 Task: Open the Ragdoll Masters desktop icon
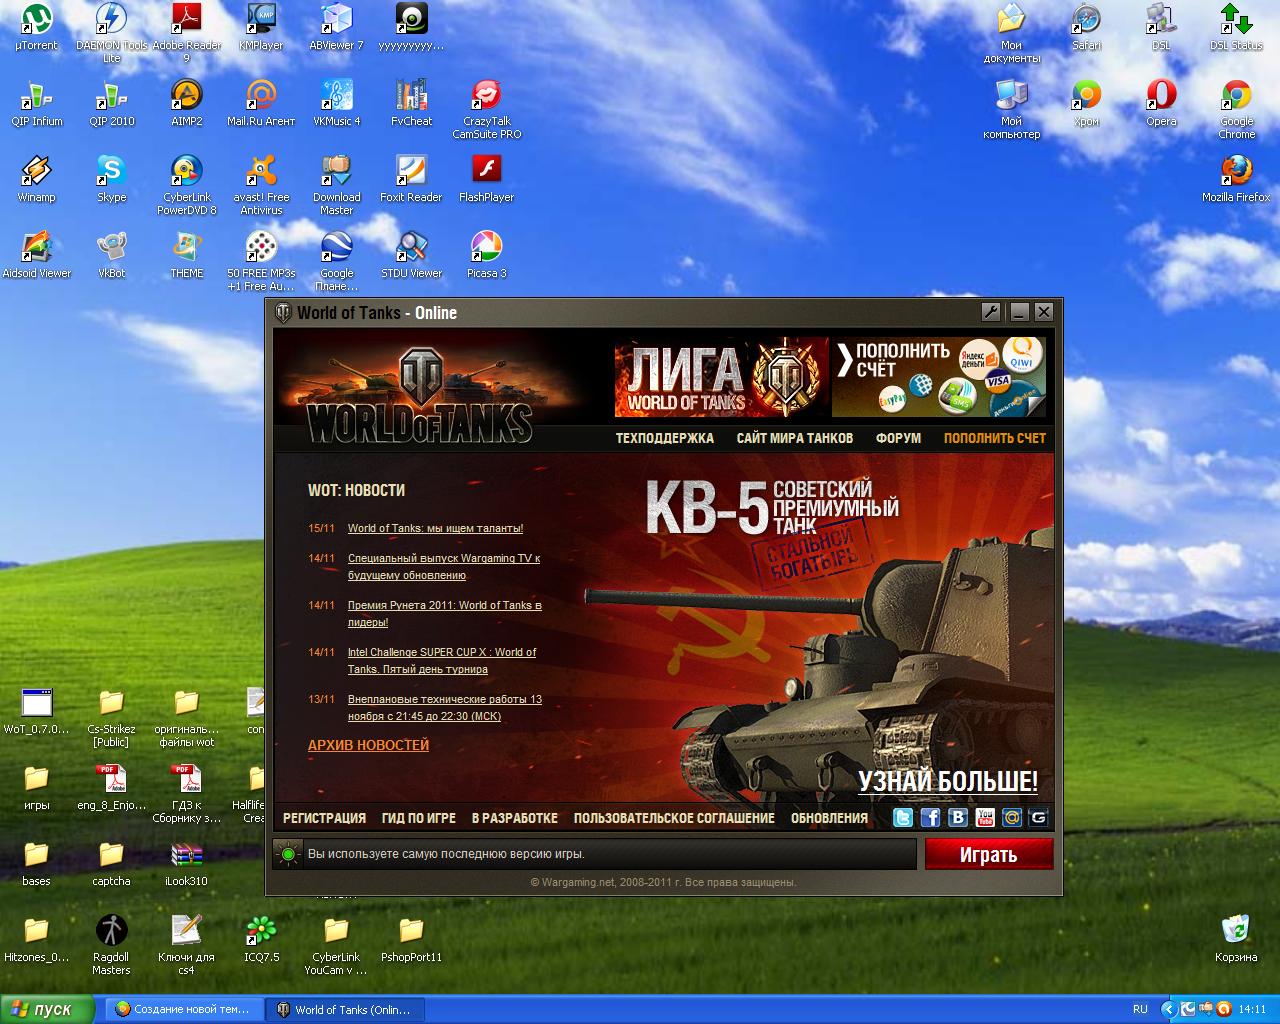pos(111,945)
